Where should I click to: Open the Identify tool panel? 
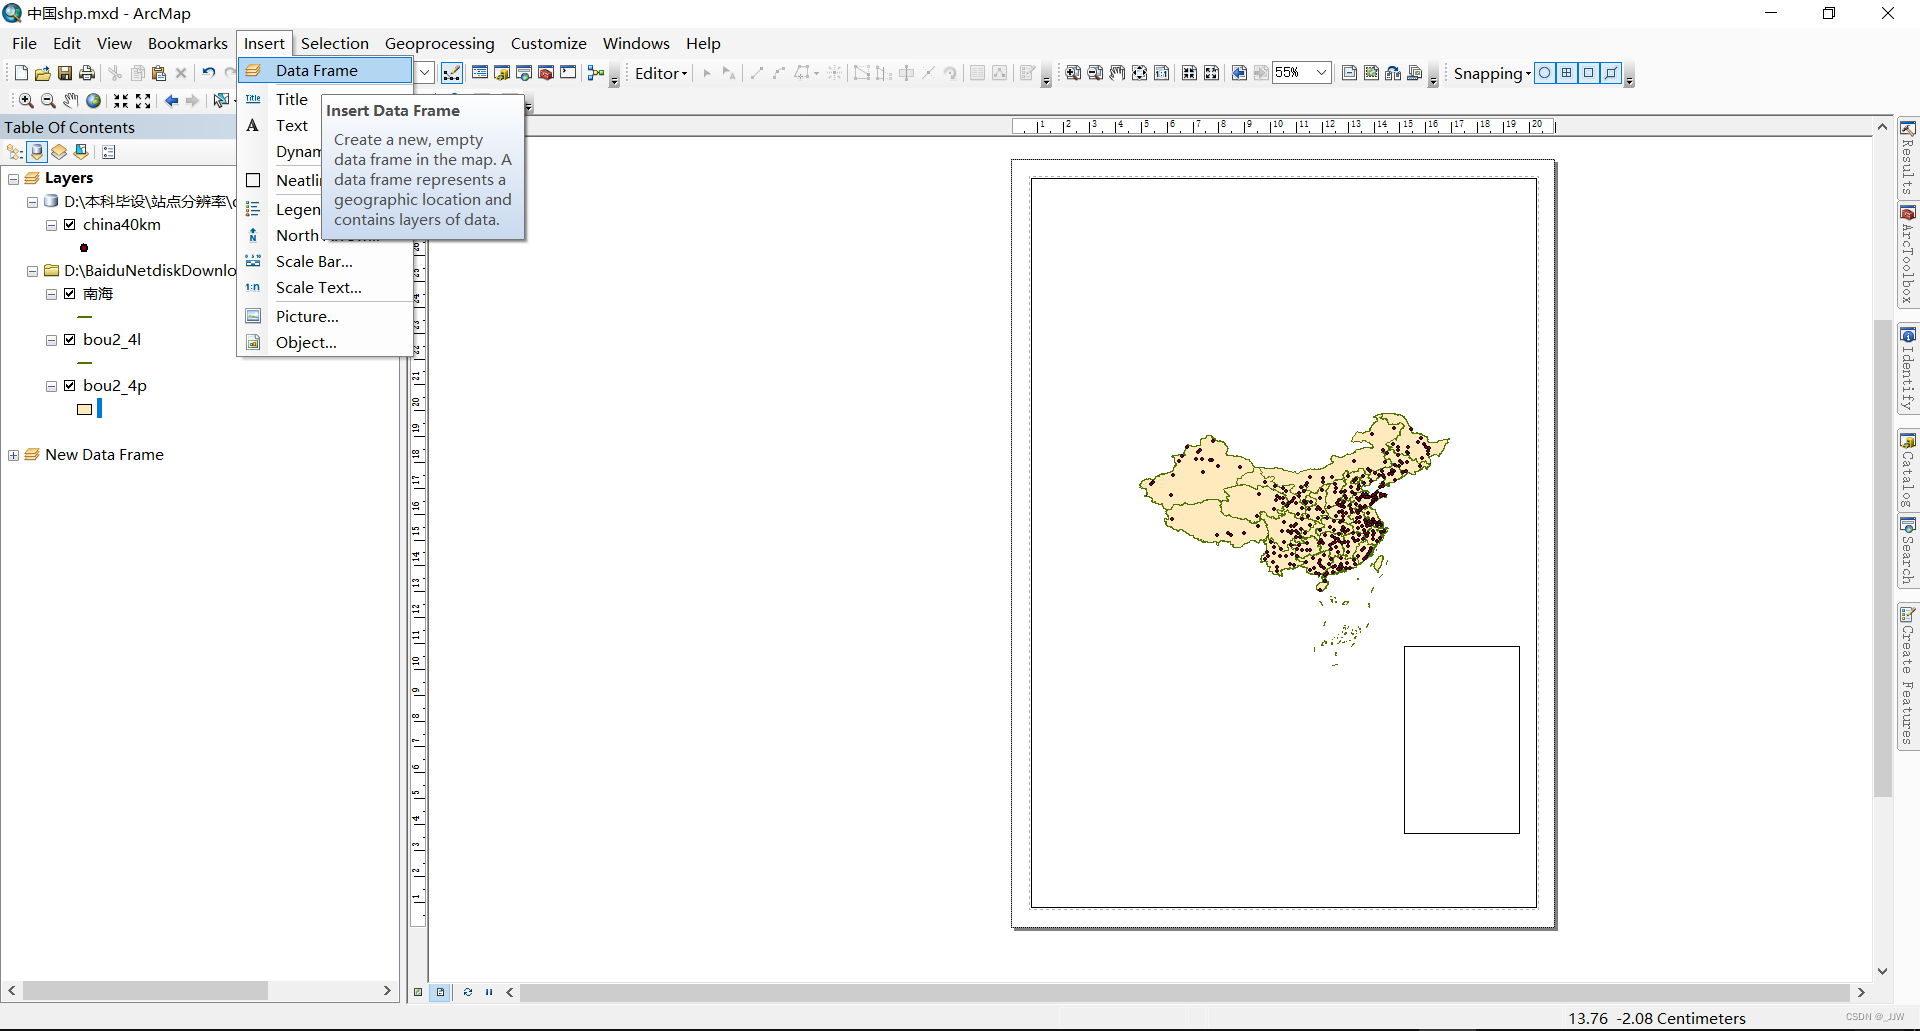pyautogui.click(x=1910, y=368)
